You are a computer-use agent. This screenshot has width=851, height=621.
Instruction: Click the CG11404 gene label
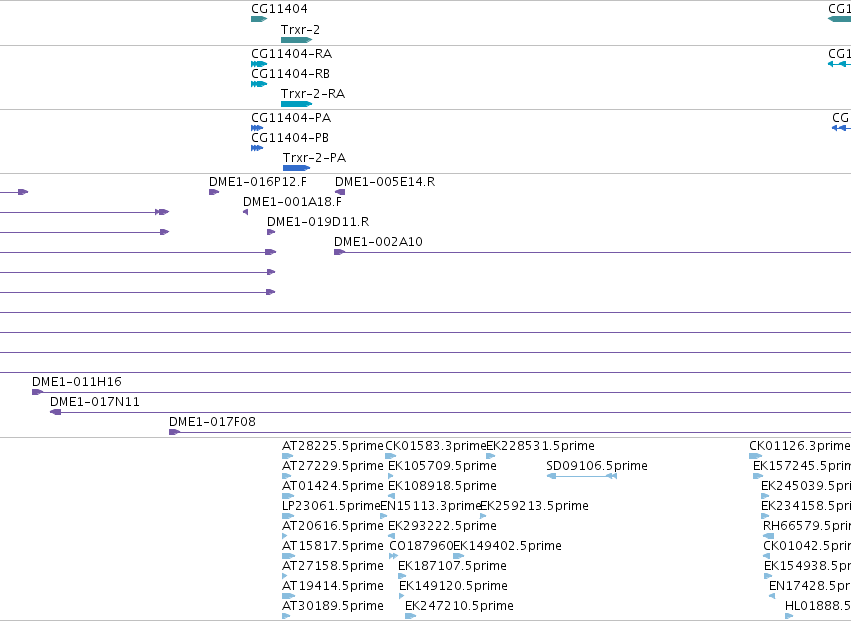click(x=279, y=9)
